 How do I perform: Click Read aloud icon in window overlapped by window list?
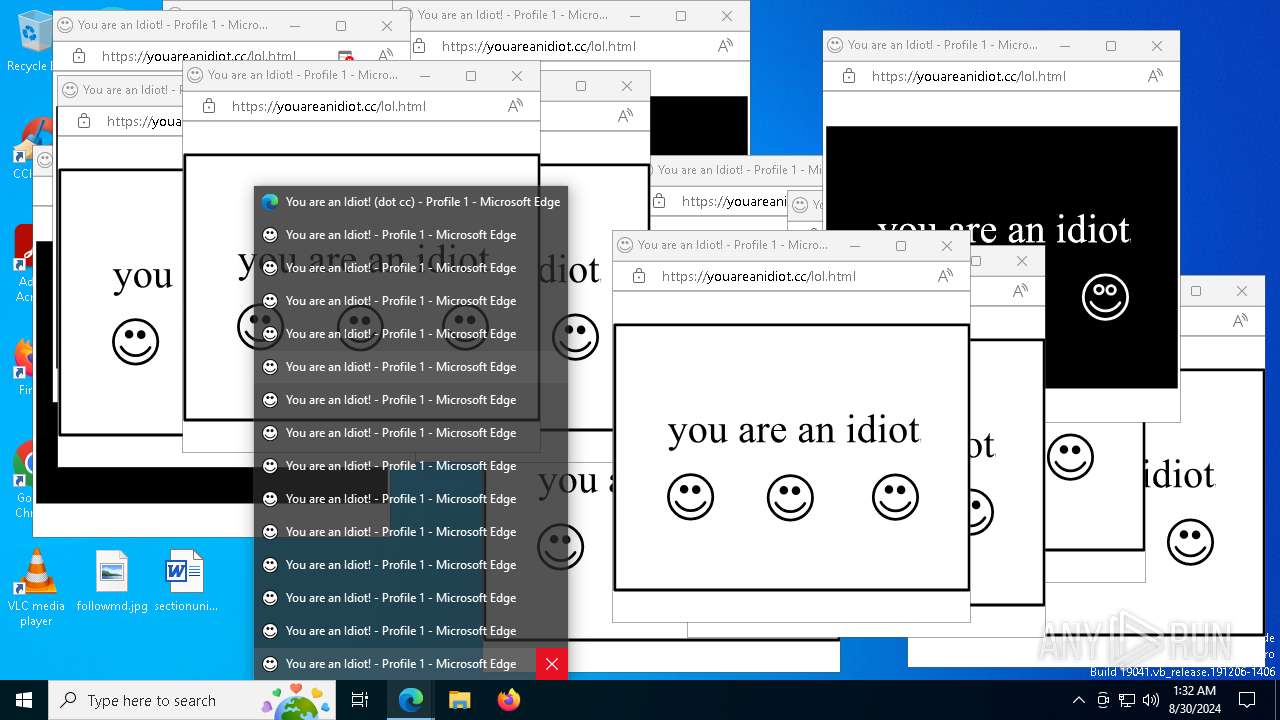(x=515, y=106)
